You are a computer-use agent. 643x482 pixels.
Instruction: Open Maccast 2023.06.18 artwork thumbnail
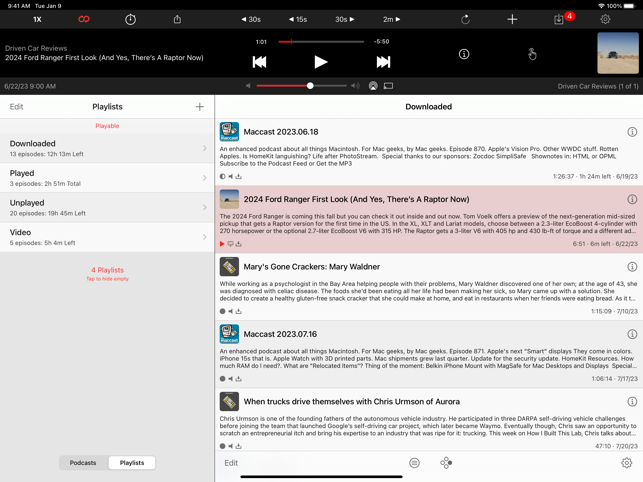pyautogui.click(x=229, y=132)
